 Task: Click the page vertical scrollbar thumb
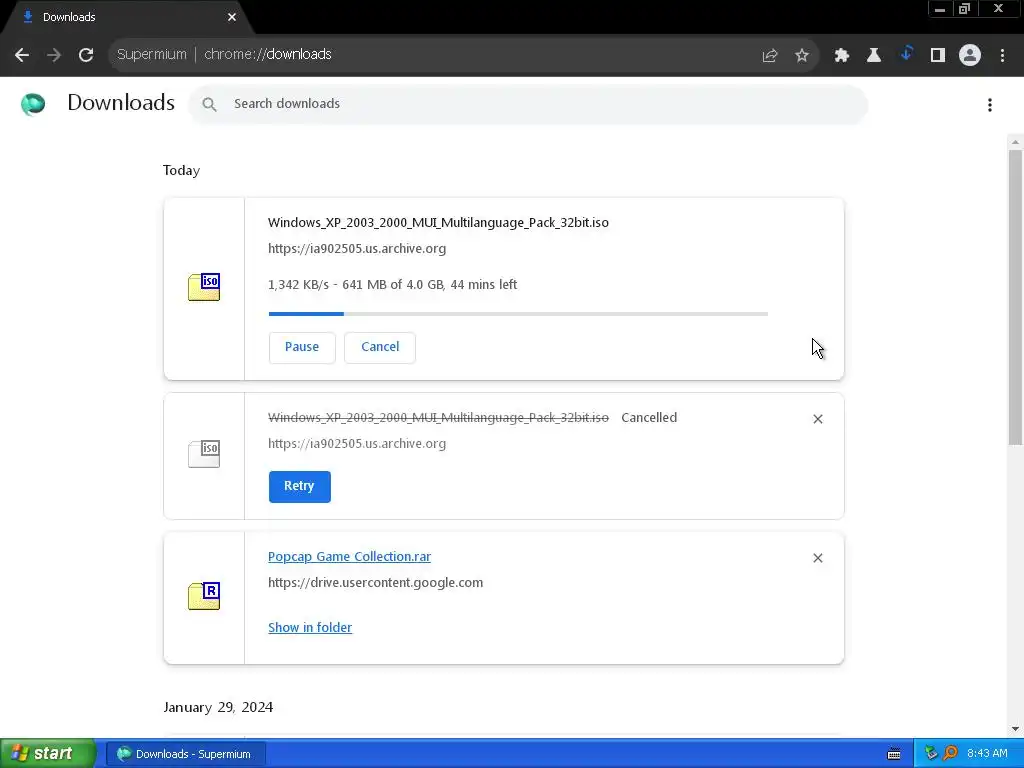point(1015,297)
